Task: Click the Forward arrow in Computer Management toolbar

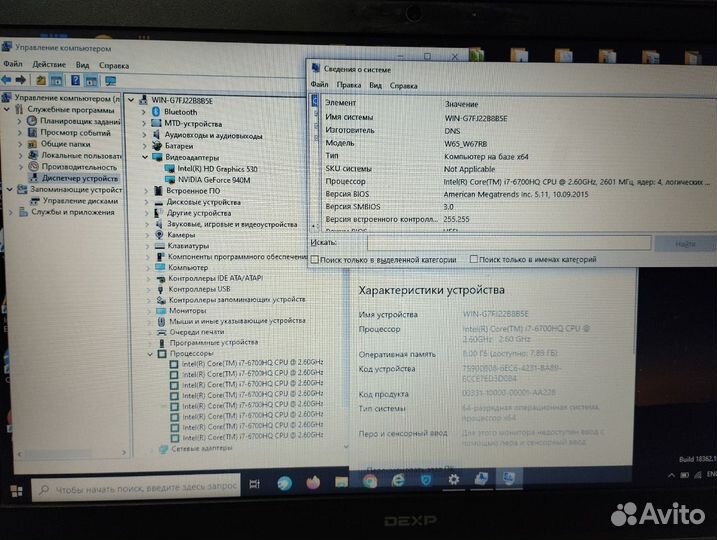Action: coord(21,80)
